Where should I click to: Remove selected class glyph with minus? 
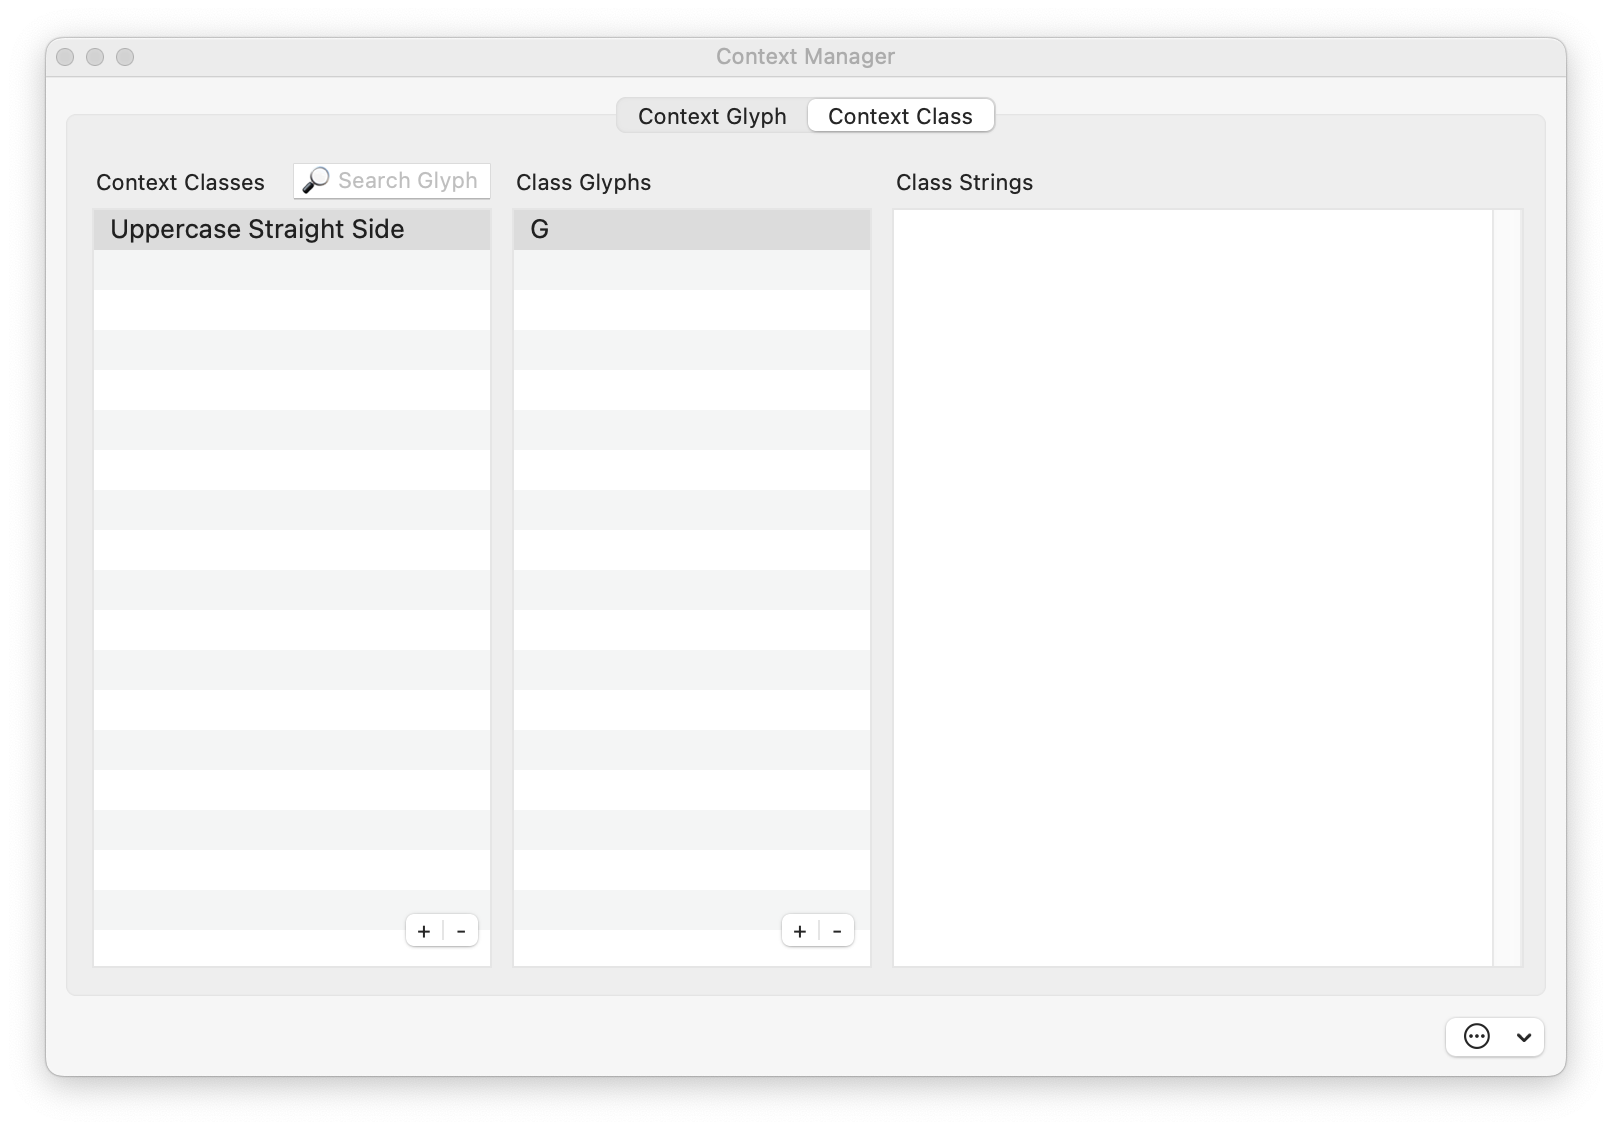coord(837,931)
